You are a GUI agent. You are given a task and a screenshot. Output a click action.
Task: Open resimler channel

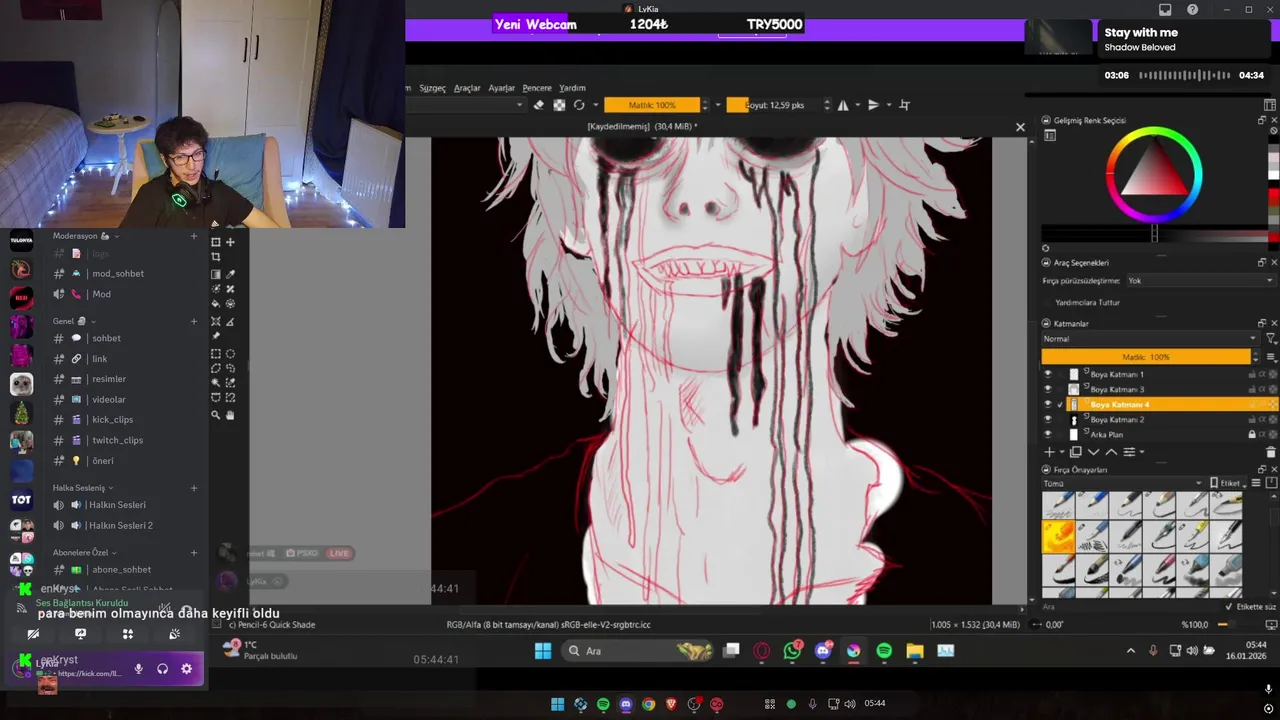(x=109, y=379)
